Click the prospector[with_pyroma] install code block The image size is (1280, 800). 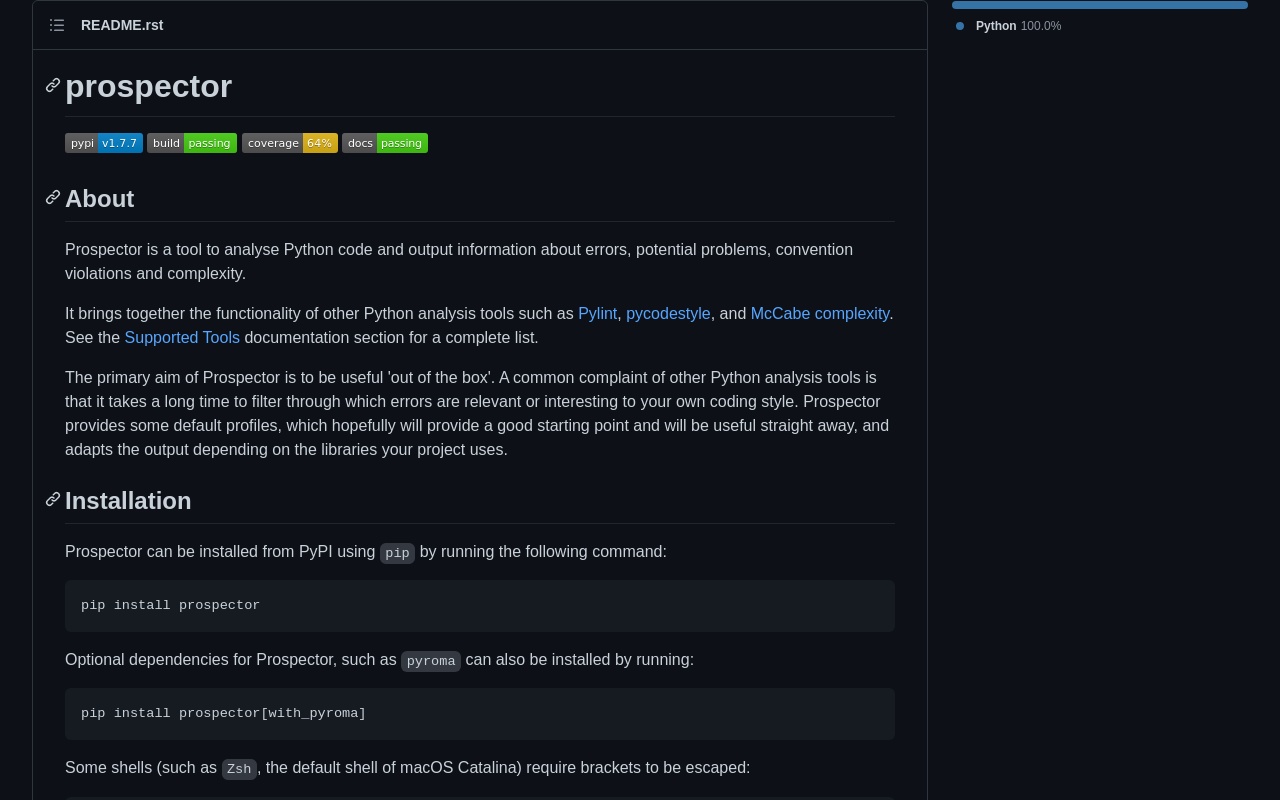pos(480,714)
